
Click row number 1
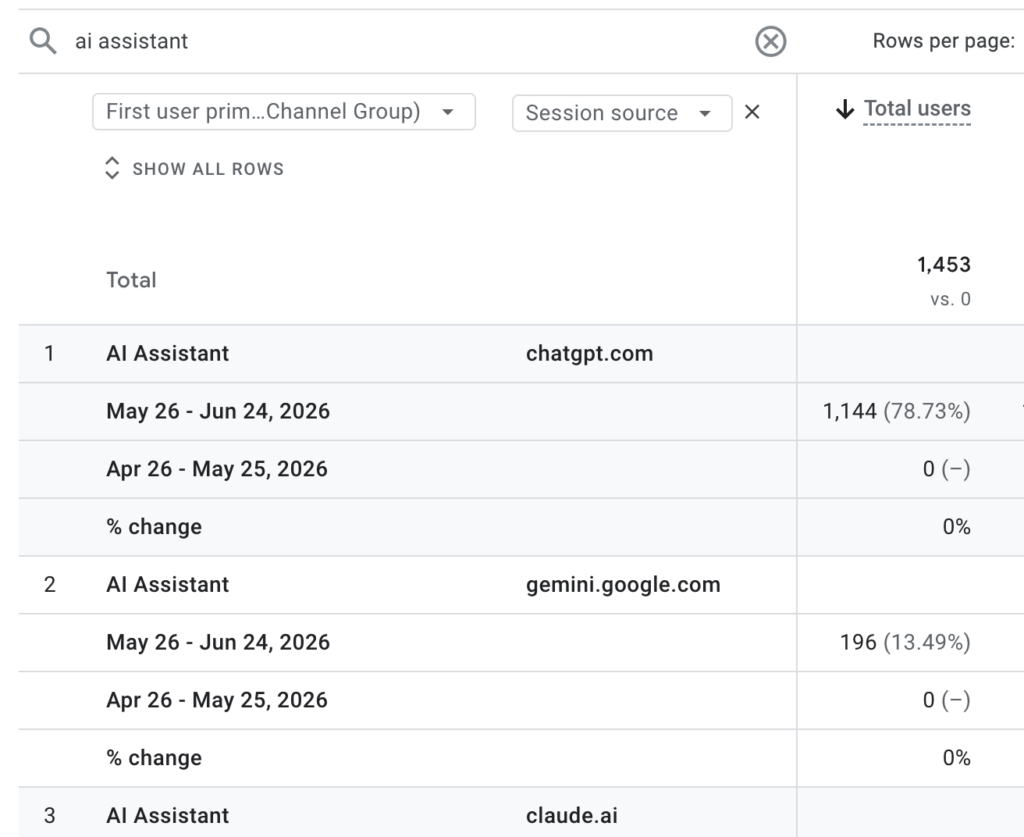(49, 353)
